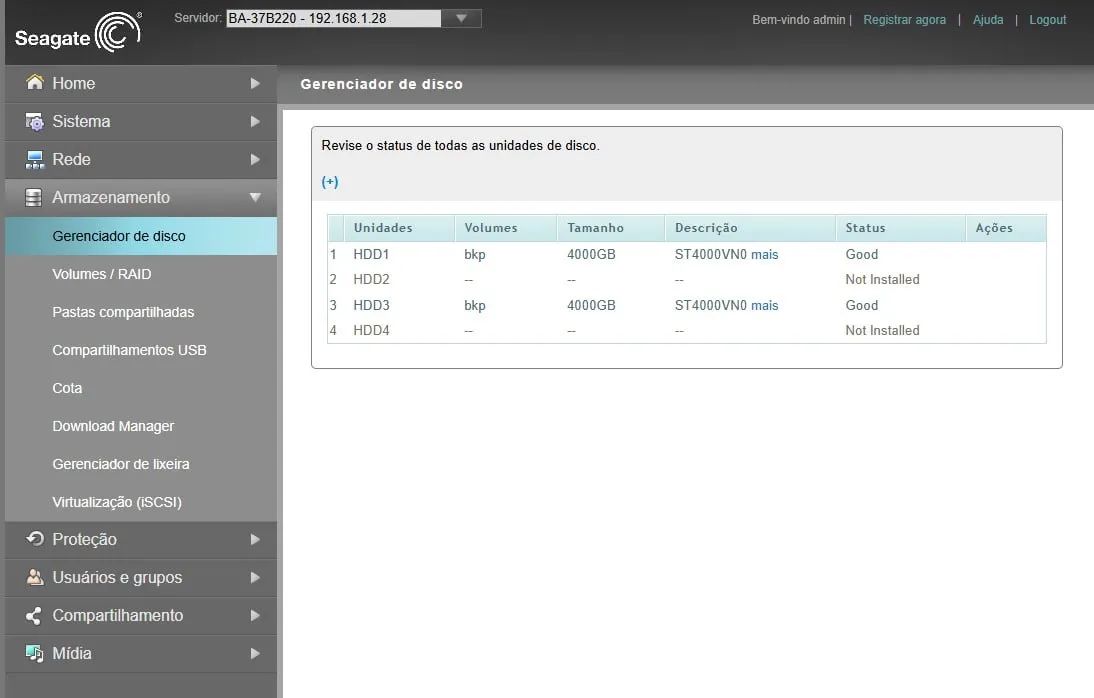Open the Ajuda link
This screenshot has width=1094, height=698.
988,19
